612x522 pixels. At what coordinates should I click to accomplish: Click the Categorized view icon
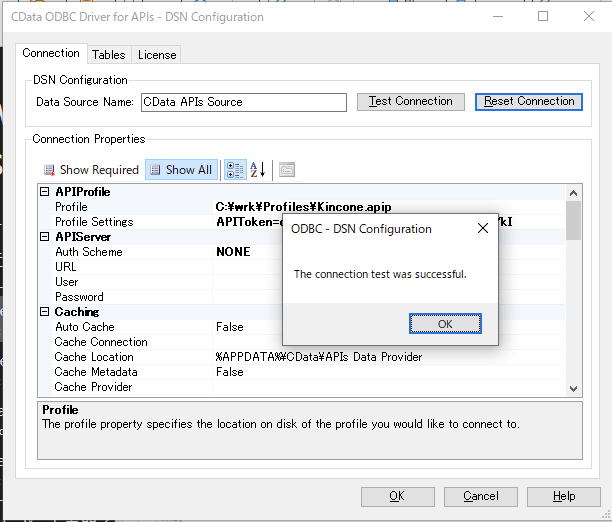(x=235, y=170)
